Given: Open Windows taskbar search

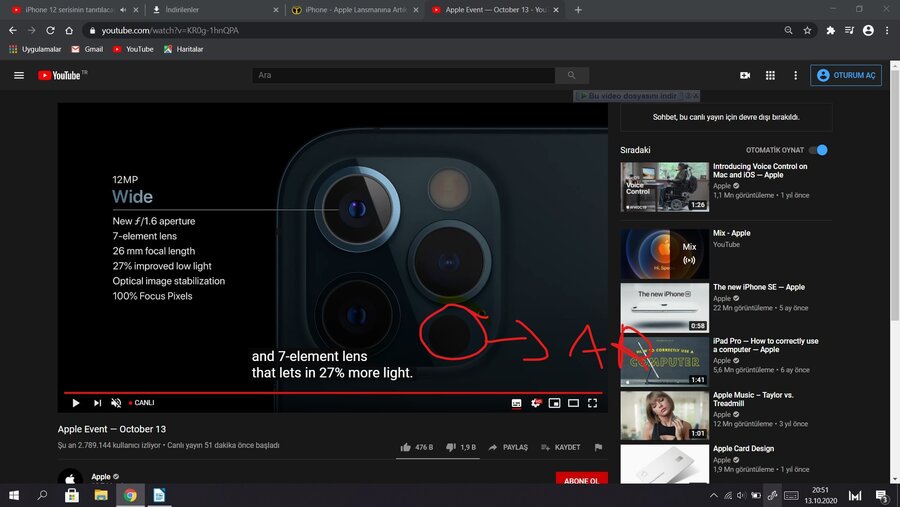Looking at the screenshot, I should [42, 495].
